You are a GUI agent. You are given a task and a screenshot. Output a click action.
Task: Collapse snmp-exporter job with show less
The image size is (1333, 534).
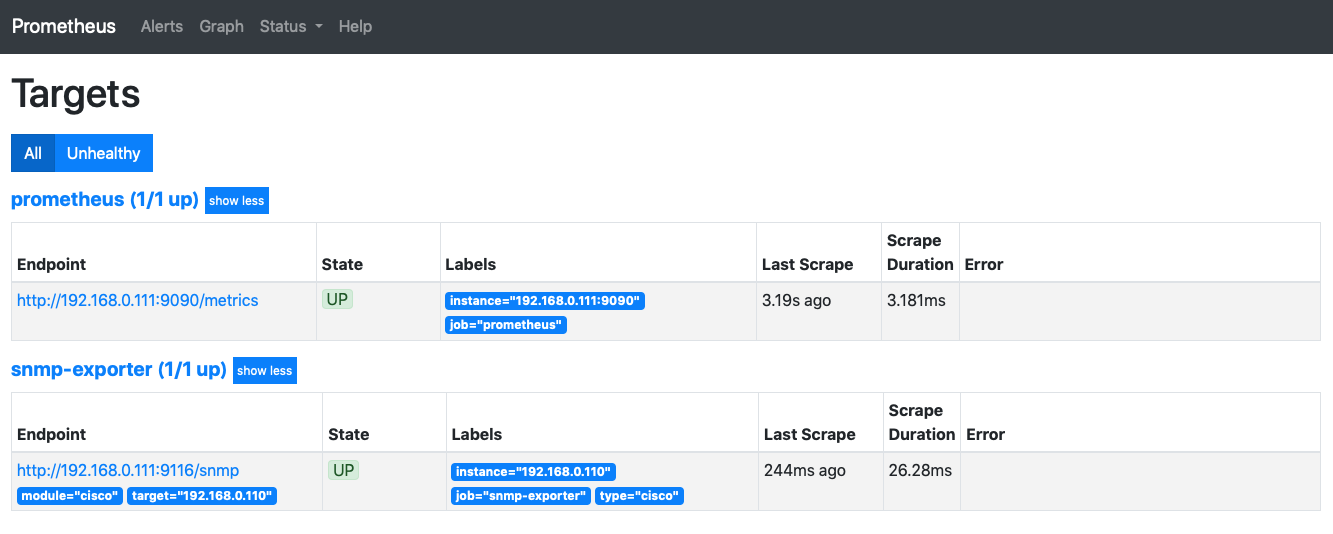click(x=265, y=370)
